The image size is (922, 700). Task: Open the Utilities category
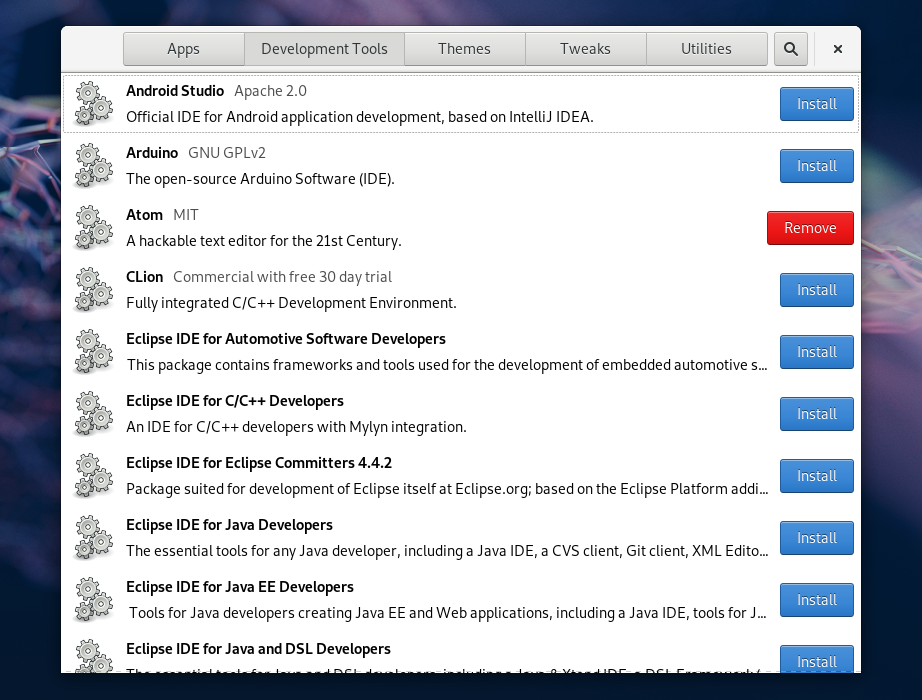pos(706,48)
